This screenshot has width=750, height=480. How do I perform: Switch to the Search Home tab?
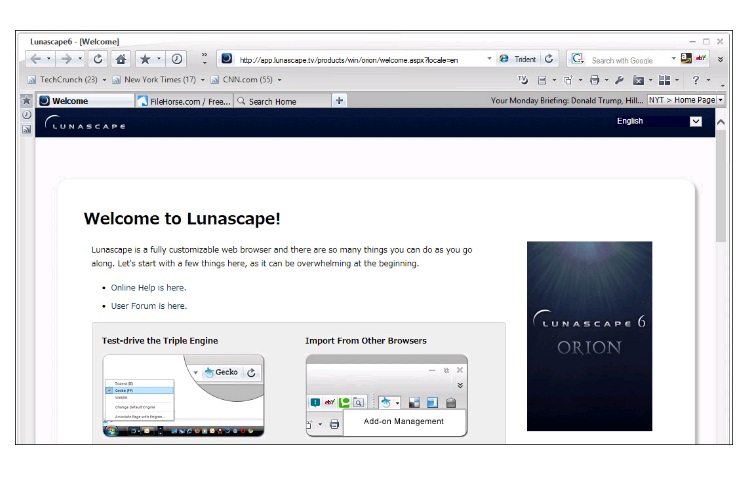[x=283, y=101]
